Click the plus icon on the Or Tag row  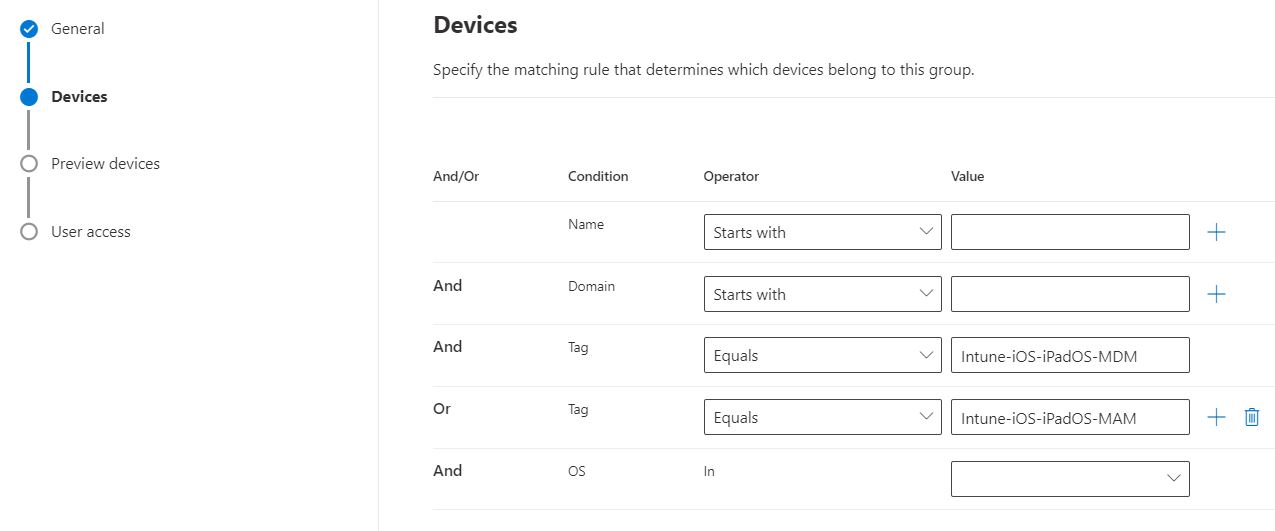(x=1216, y=417)
